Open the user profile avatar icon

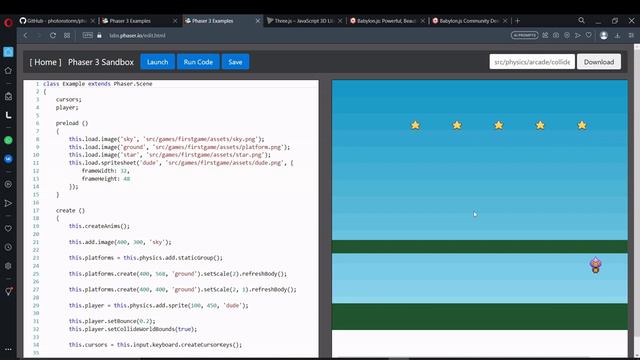[x=604, y=36]
